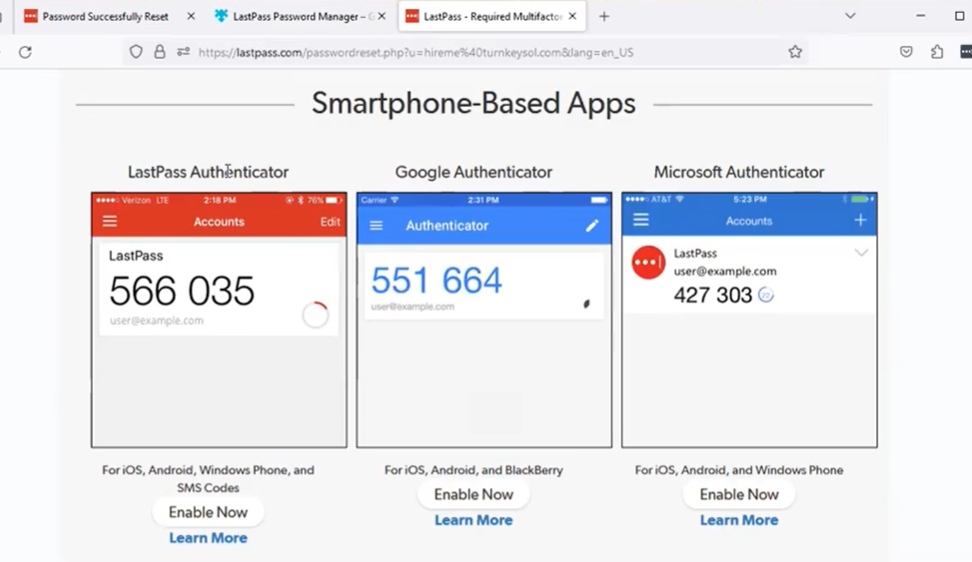Close the LastPass Required Multifactor tab
This screenshot has height=562, width=972.
click(572, 16)
